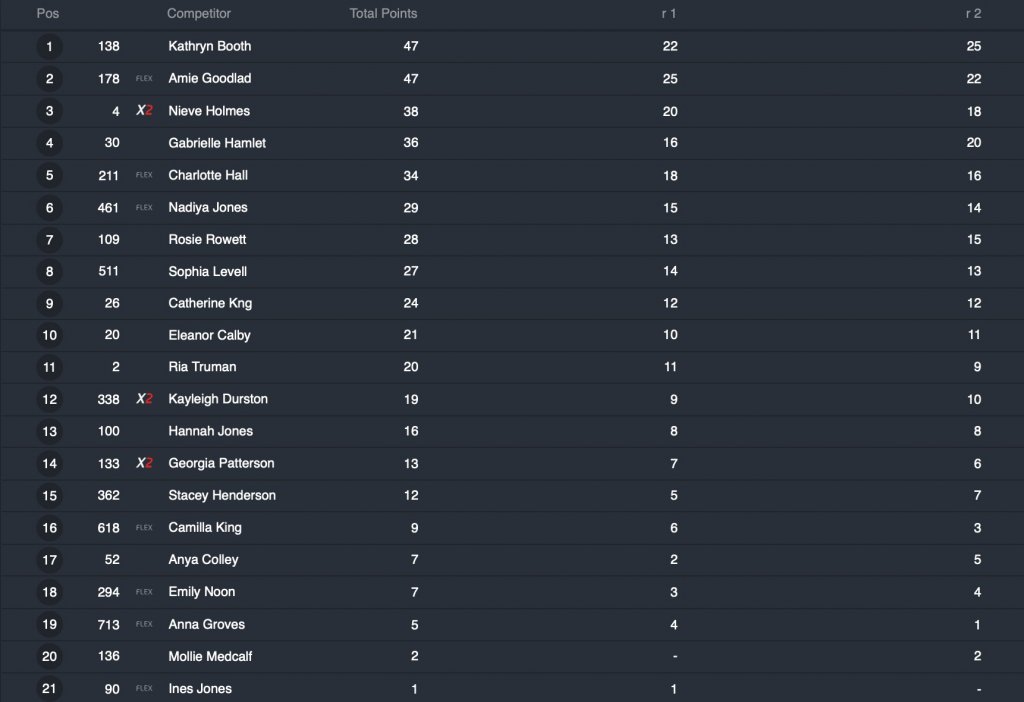Click the Competitor column header
The height and width of the screenshot is (702, 1024).
point(199,14)
